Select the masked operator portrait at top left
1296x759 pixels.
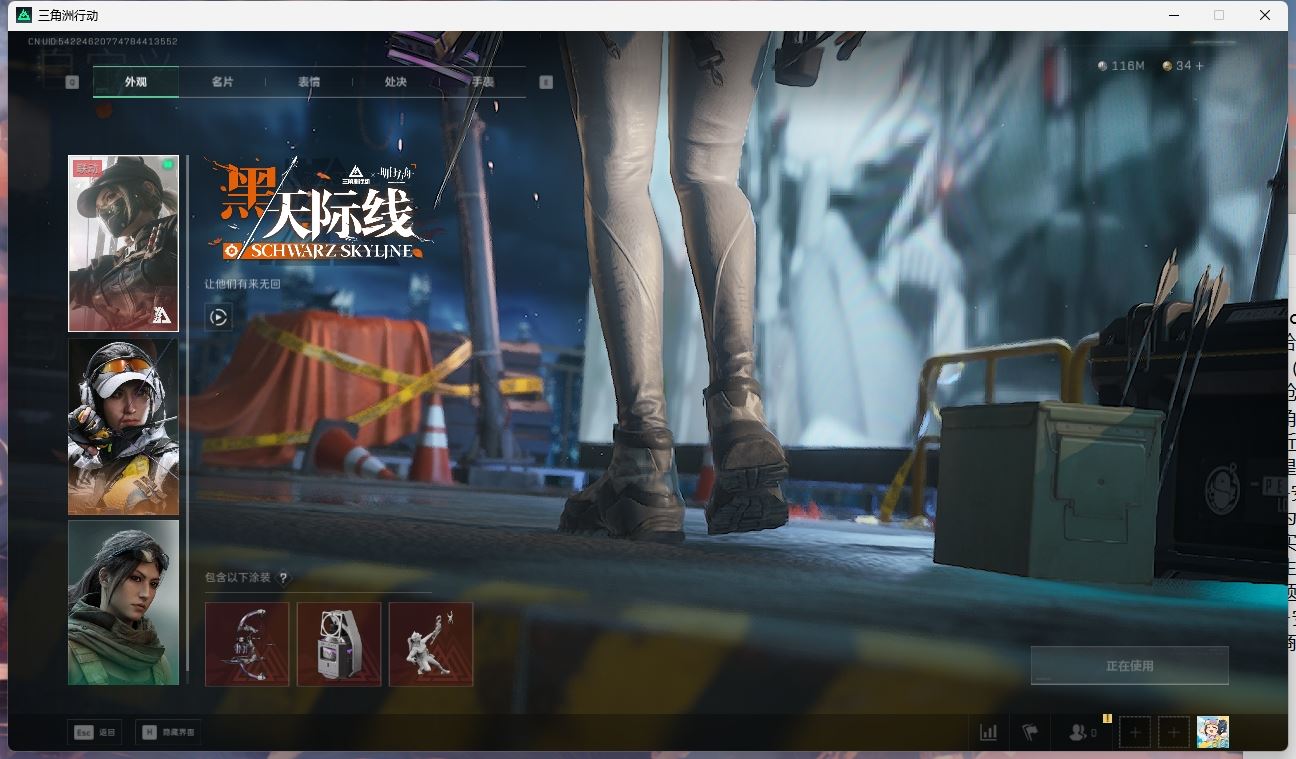tap(123, 242)
